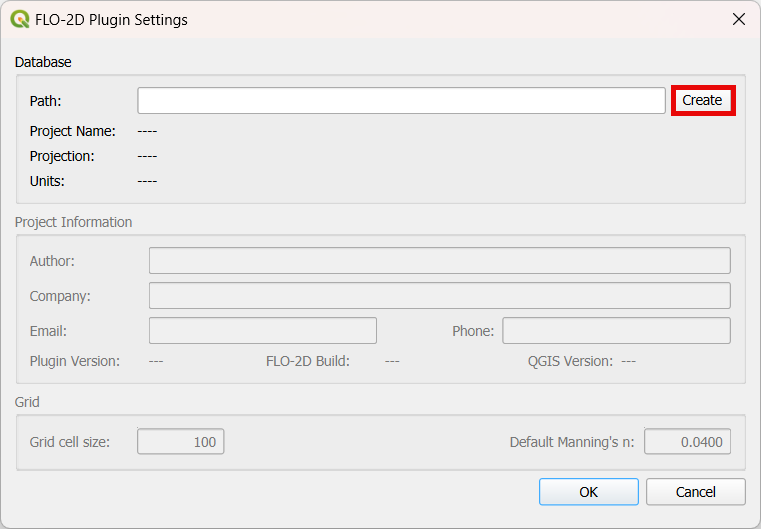This screenshot has height=529, width=761.
Task: Click the Phone number field
Action: tap(616, 331)
